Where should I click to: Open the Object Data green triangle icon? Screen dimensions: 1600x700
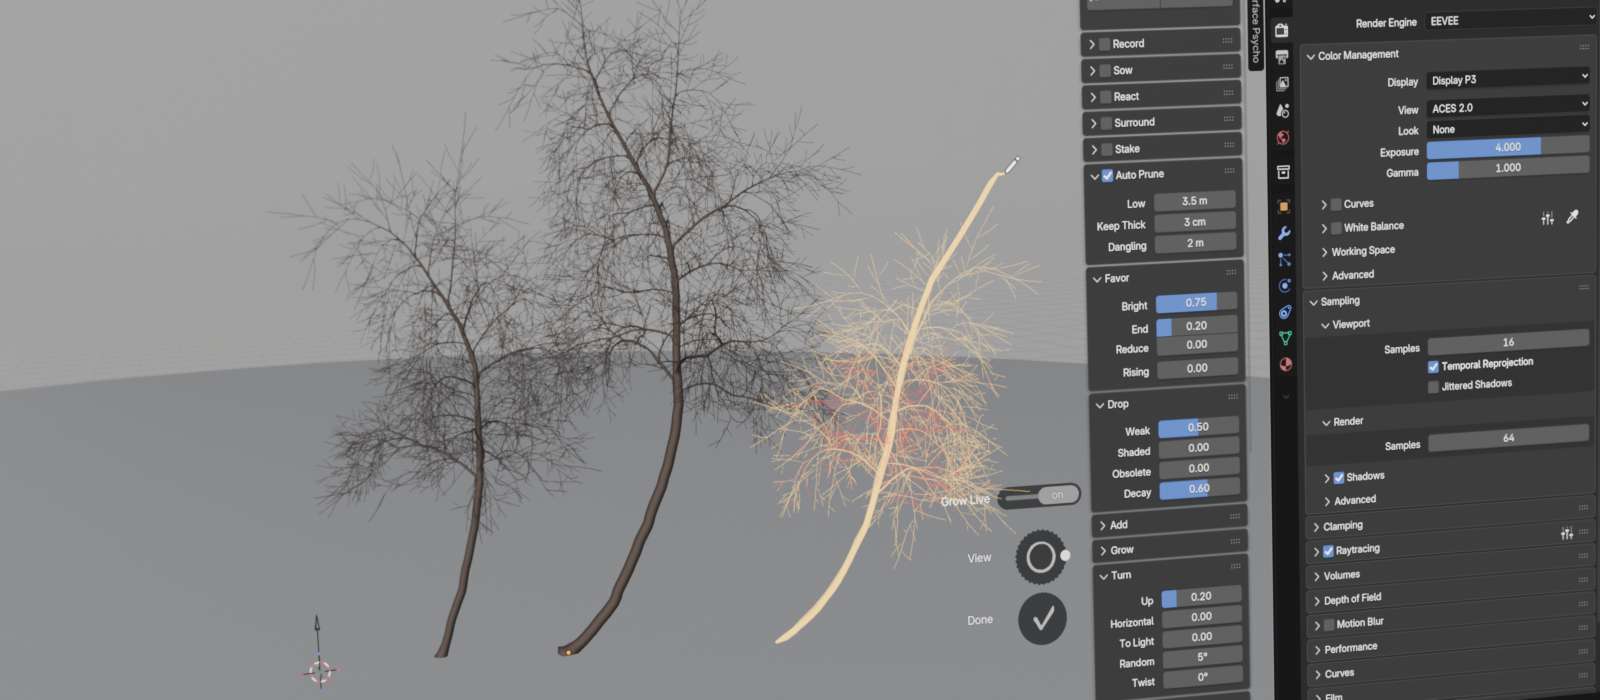(x=1286, y=338)
